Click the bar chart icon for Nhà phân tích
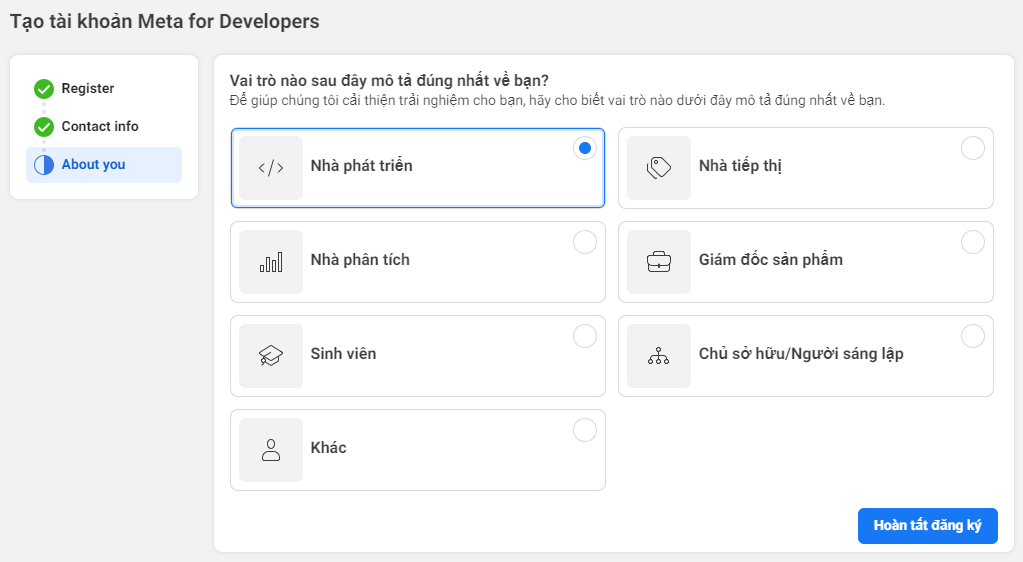Viewport: 1023px width, 562px height. [x=271, y=262]
